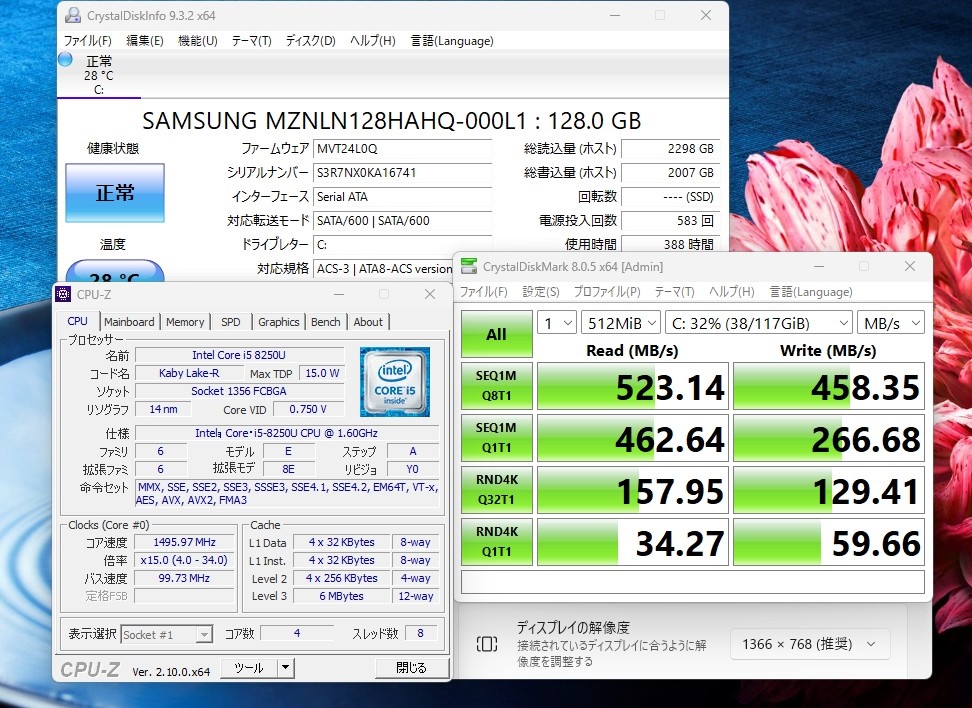972x708 pixels.
Task: Open the test count dropdown showing 1
Action: [x=557, y=323]
